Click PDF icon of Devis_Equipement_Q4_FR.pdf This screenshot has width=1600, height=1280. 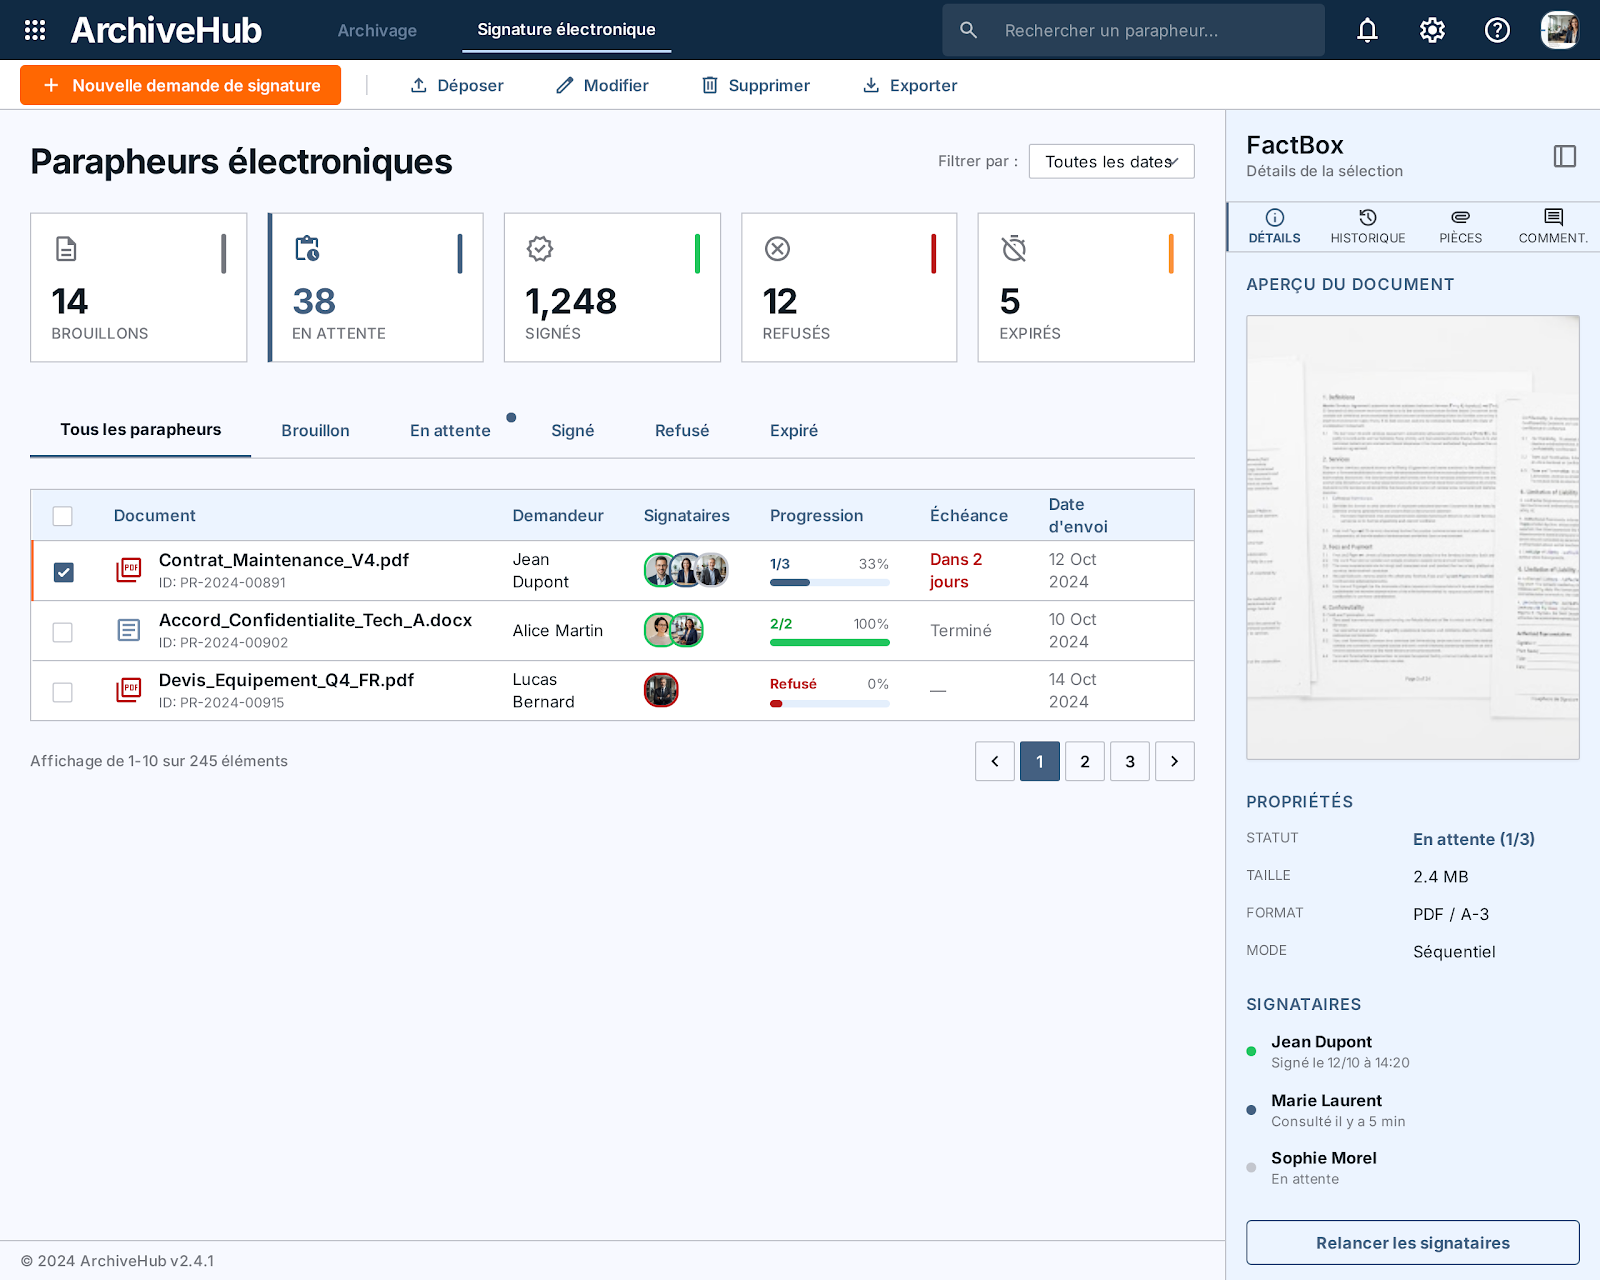click(129, 690)
